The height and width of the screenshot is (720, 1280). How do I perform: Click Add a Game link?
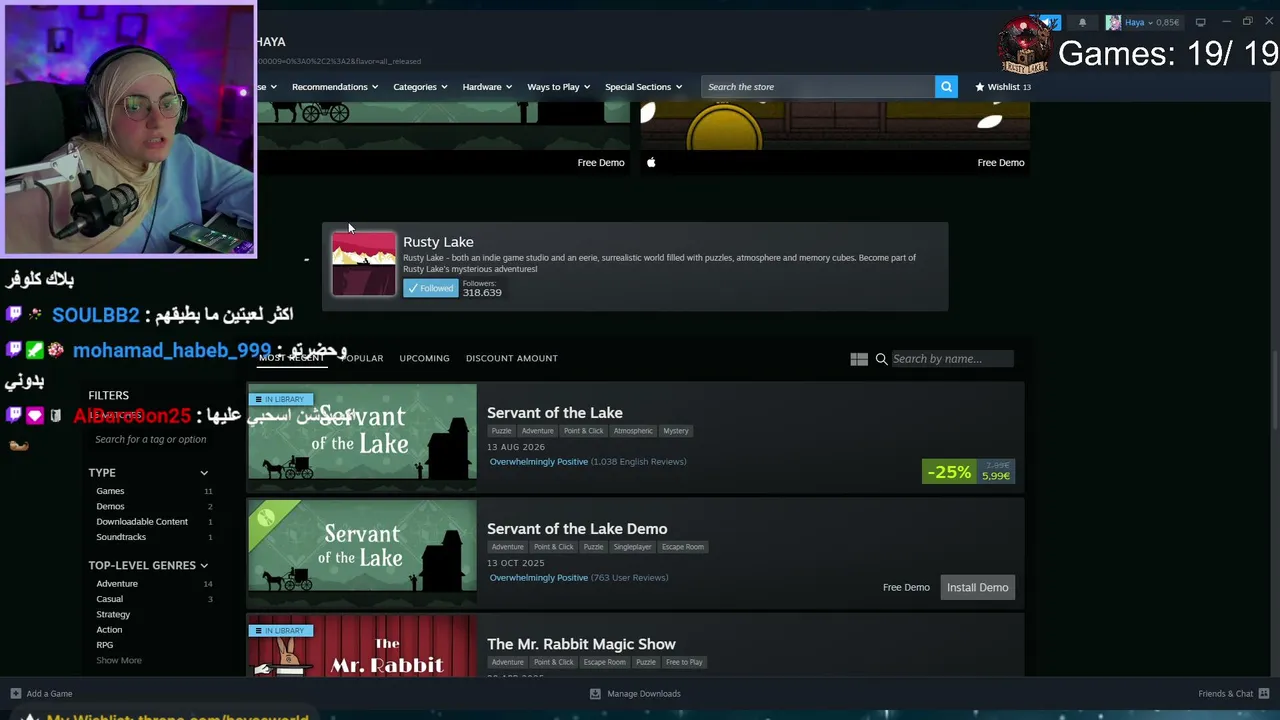[50, 693]
